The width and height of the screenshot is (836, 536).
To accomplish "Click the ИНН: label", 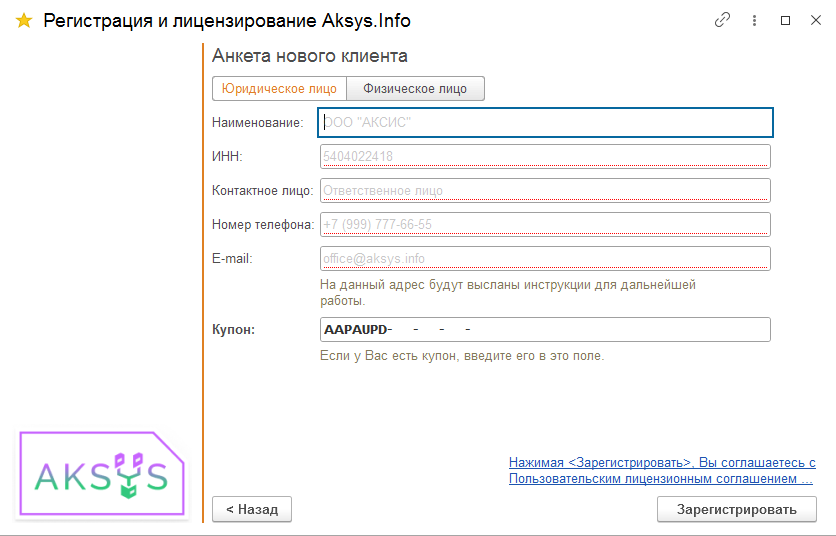I will tap(227, 156).
